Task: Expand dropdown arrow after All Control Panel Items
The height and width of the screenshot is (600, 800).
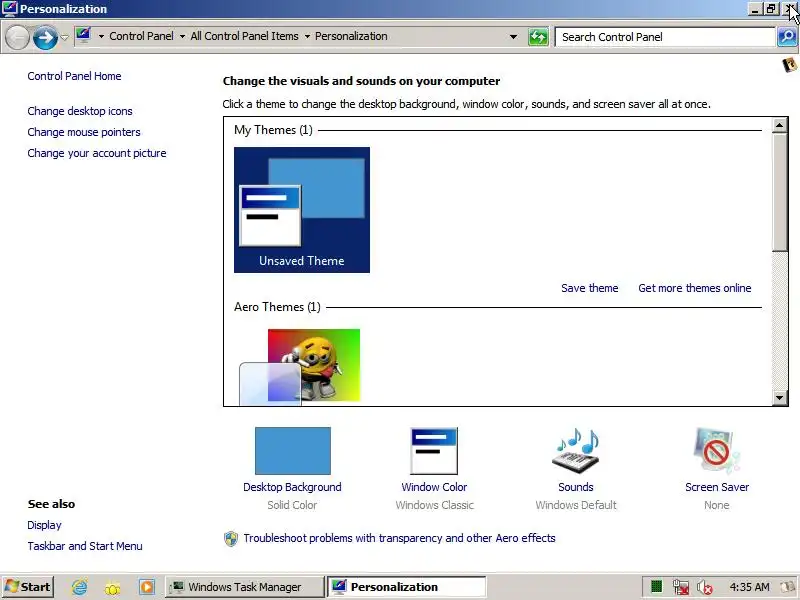Action: click(307, 37)
